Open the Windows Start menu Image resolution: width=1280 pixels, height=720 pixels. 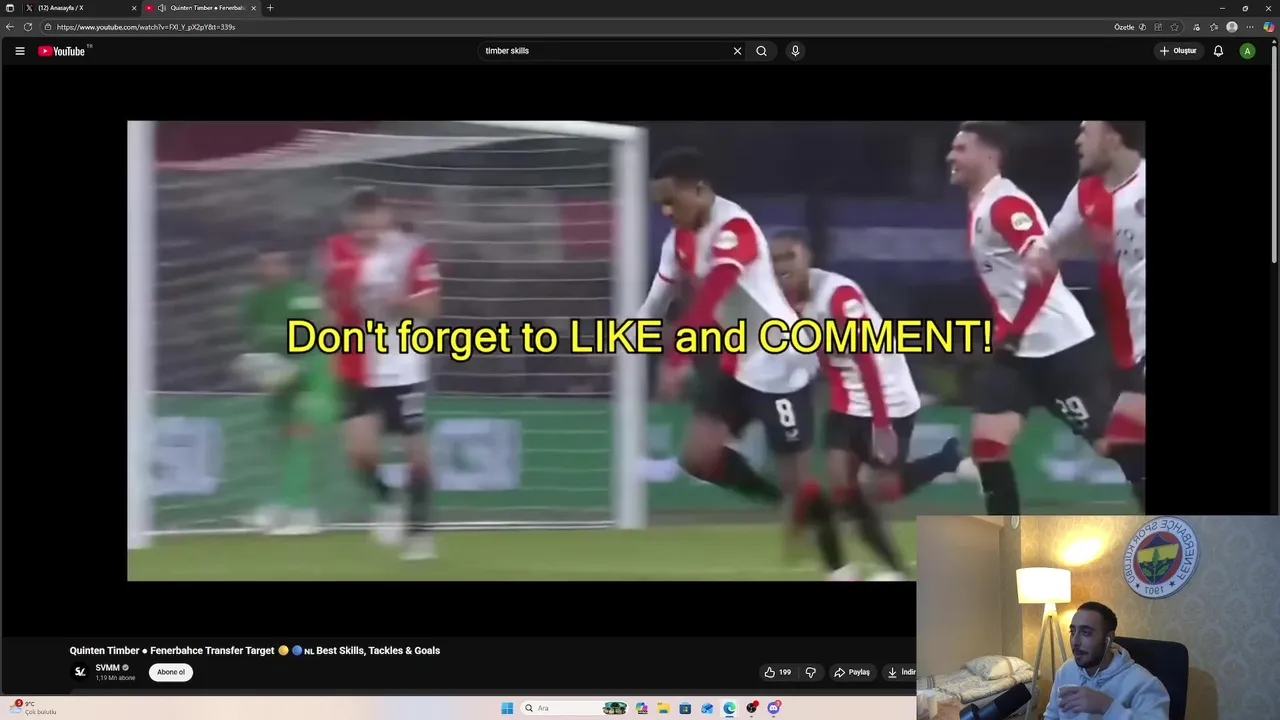[507, 708]
